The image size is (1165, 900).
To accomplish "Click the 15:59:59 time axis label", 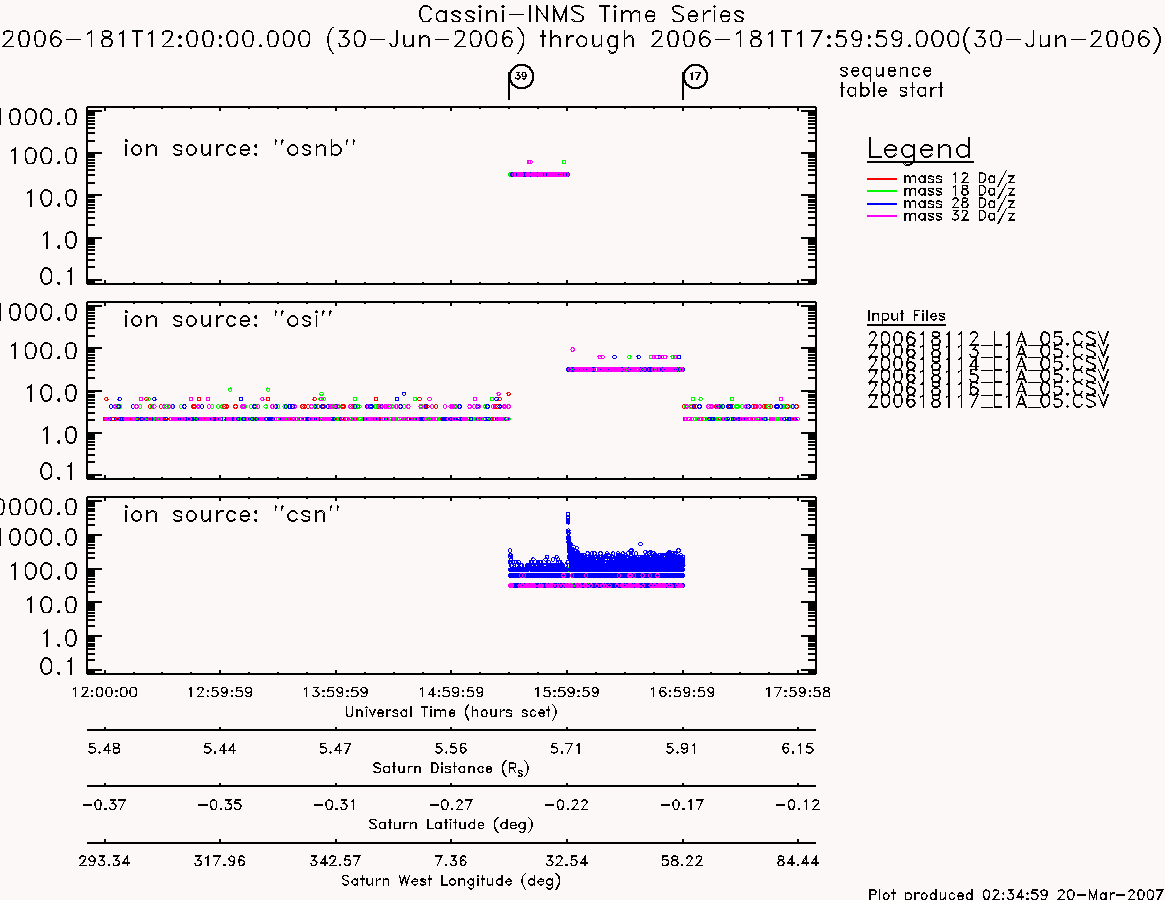I will pos(567,692).
